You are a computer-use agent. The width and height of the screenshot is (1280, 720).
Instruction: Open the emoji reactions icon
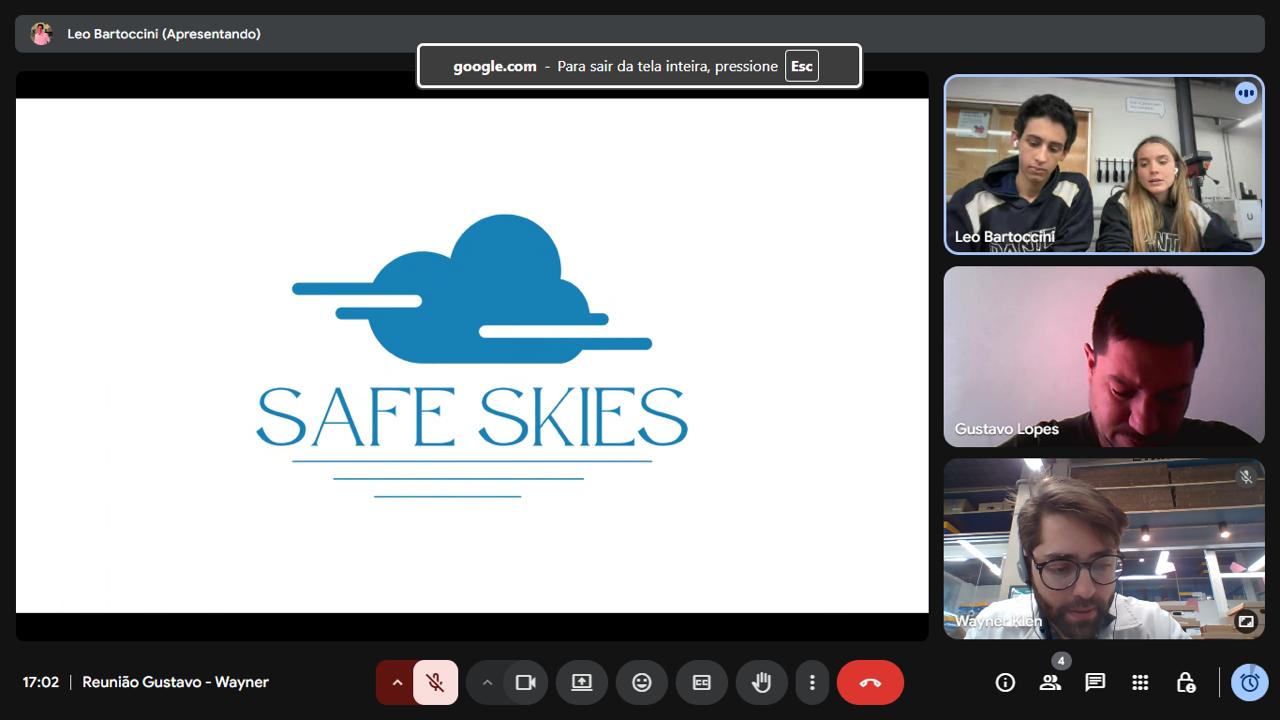click(x=641, y=683)
